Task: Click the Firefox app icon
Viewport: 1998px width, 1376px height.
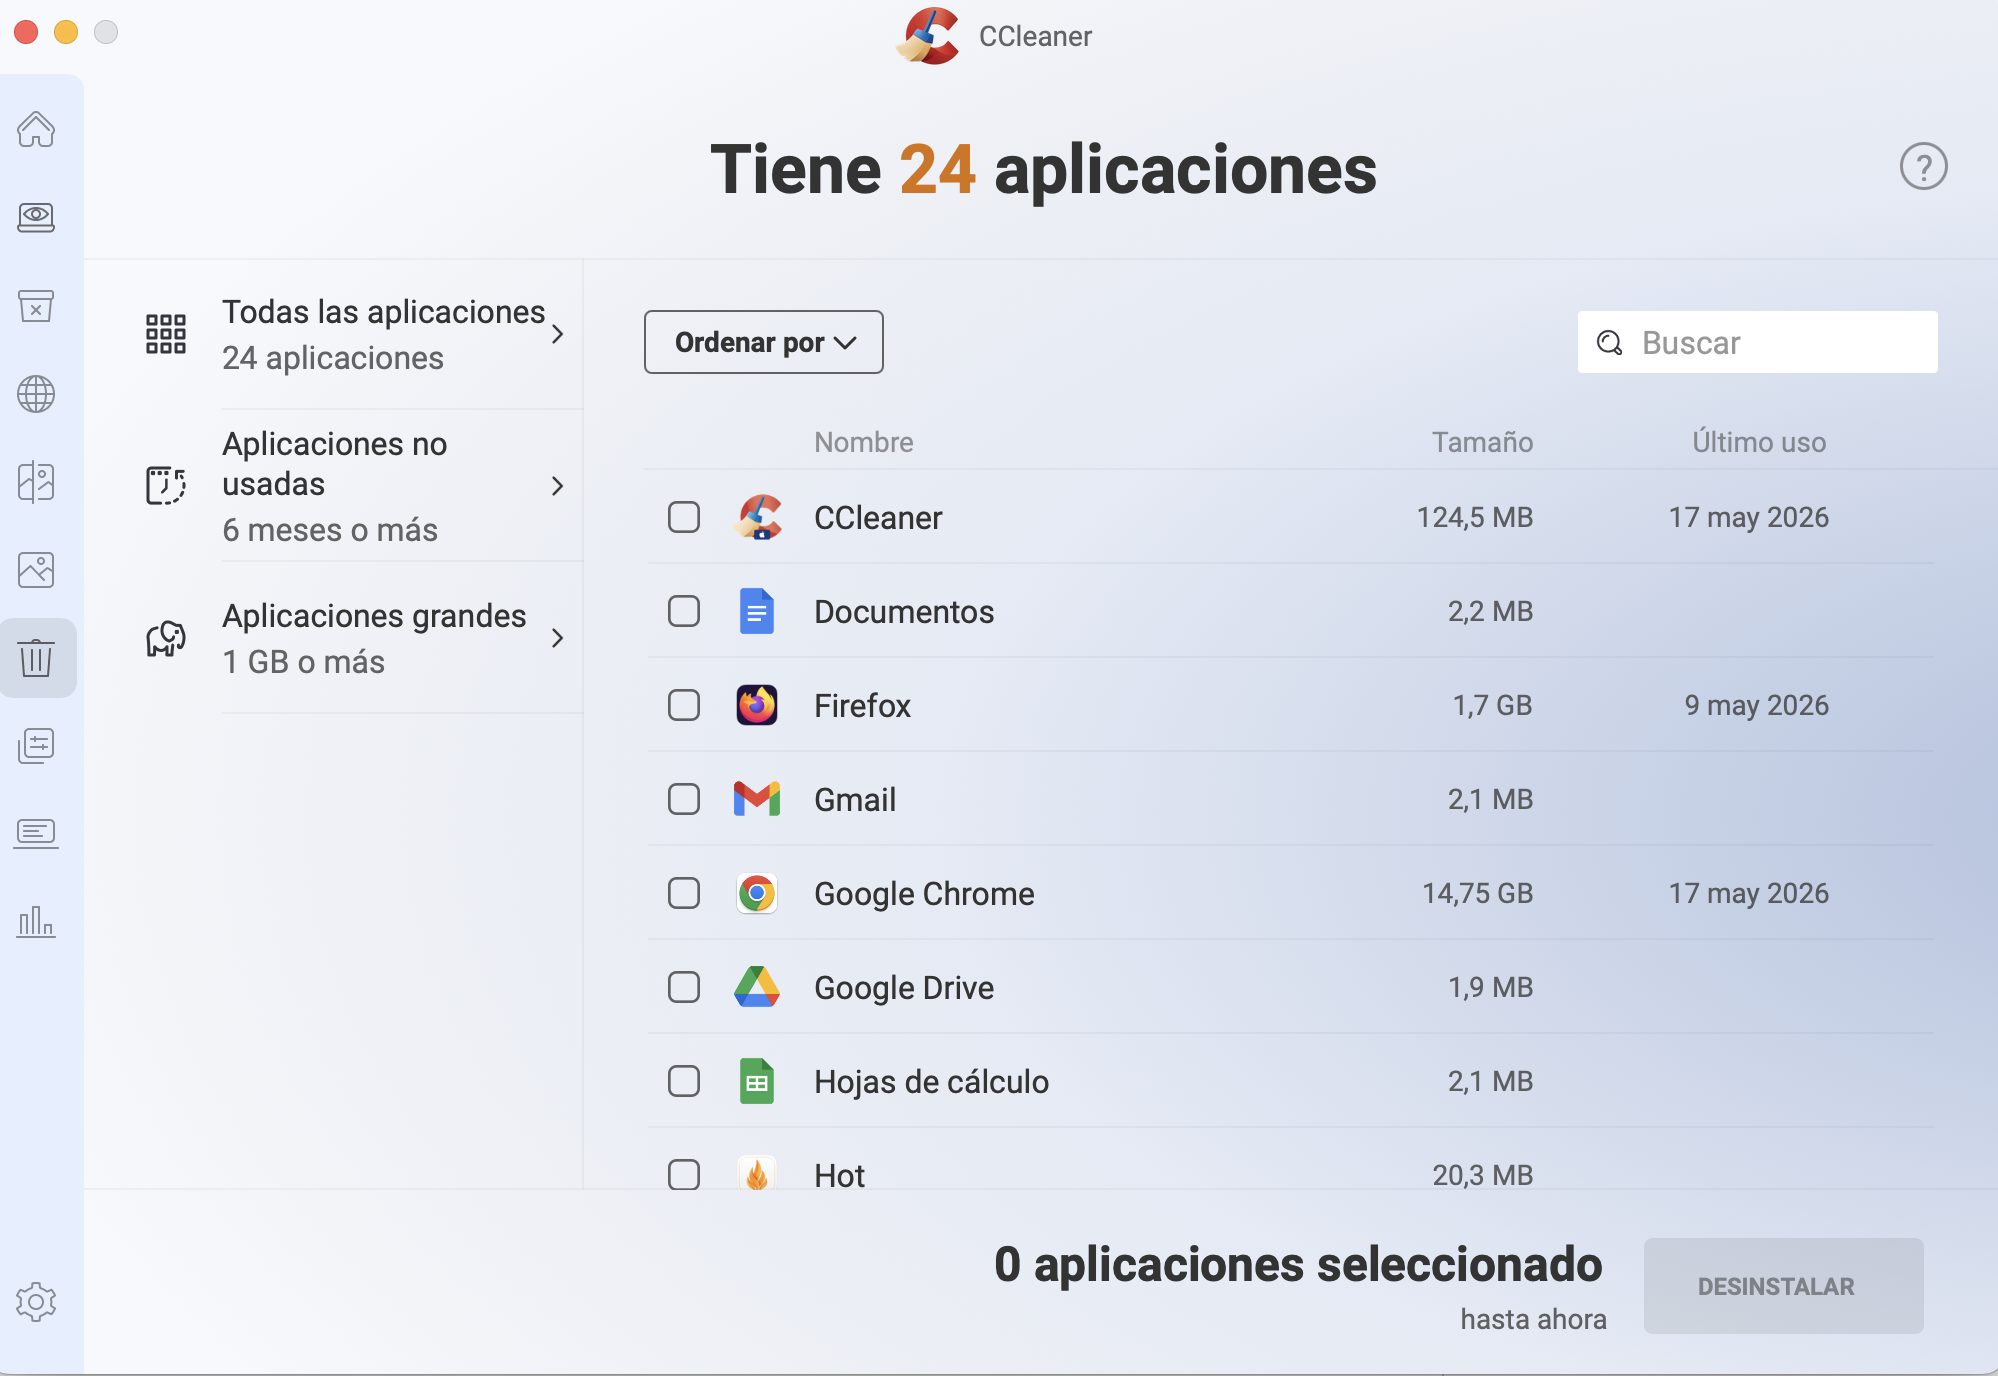Action: (x=757, y=705)
